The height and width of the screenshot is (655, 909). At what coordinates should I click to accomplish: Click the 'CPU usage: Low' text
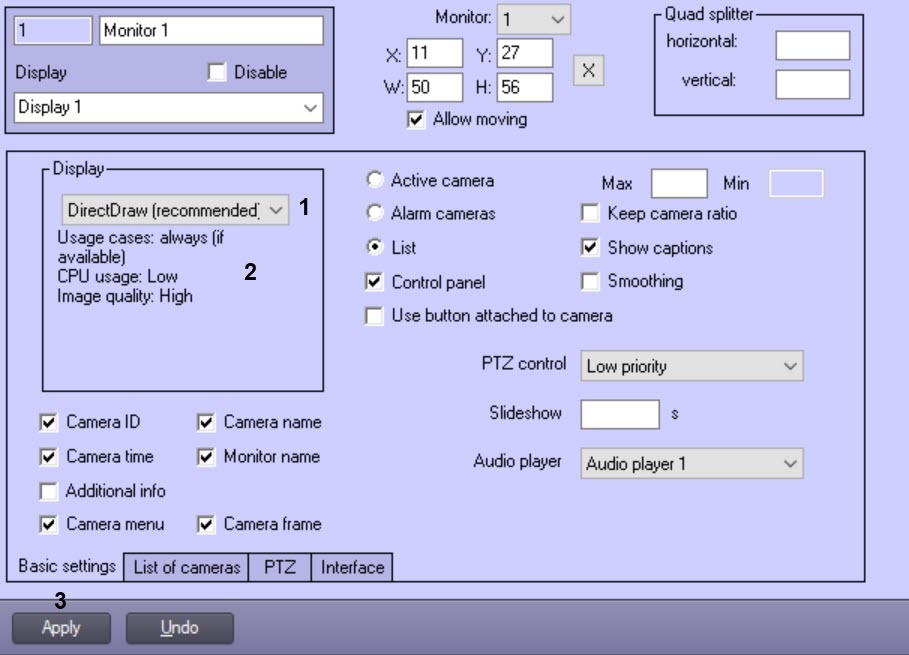click(118, 276)
